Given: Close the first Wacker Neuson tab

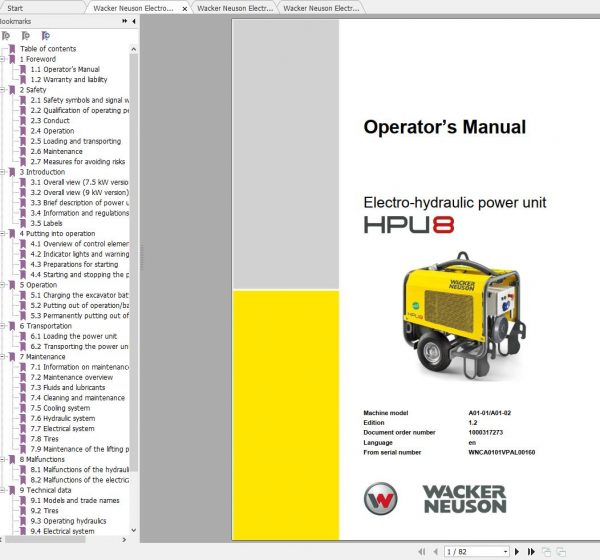Looking at the screenshot, I should coord(184,8).
